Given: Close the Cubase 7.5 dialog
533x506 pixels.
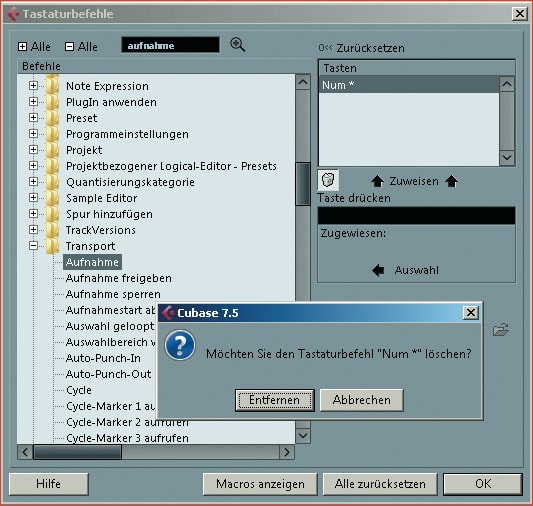Looking at the screenshot, I should pyautogui.click(x=471, y=313).
